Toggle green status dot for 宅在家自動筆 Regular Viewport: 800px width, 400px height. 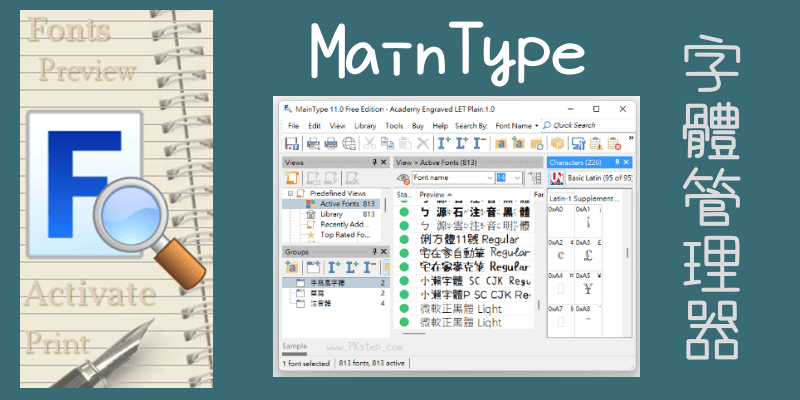[404, 253]
